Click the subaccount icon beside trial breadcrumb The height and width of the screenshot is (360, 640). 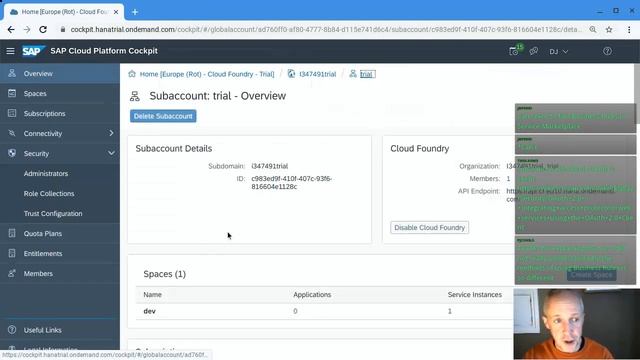353,74
